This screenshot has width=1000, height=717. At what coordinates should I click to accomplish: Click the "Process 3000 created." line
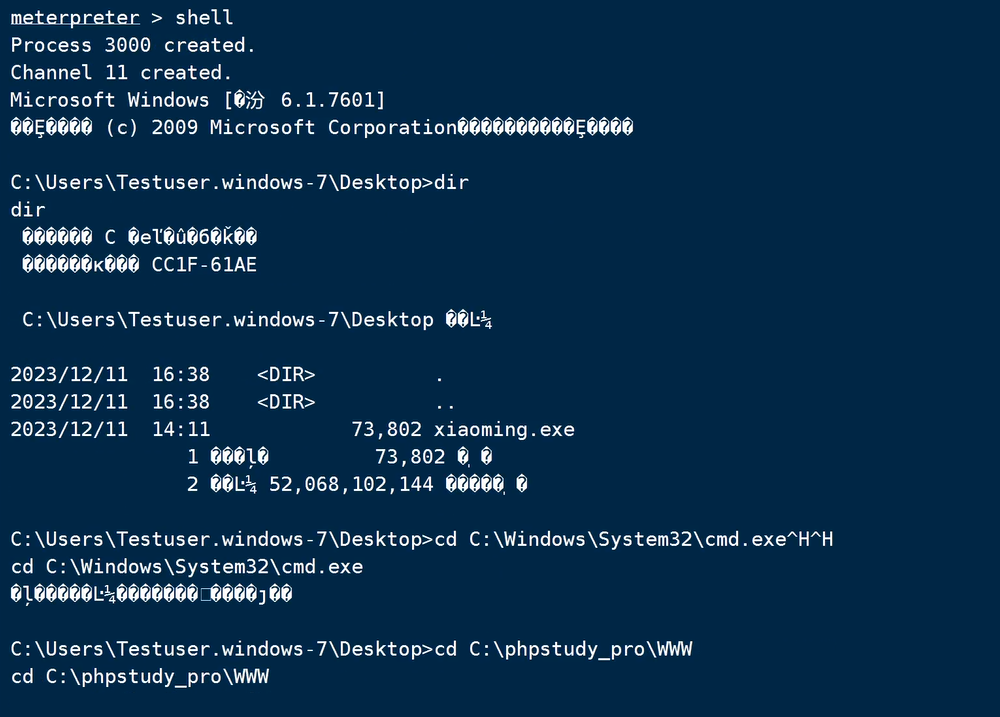click(133, 45)
